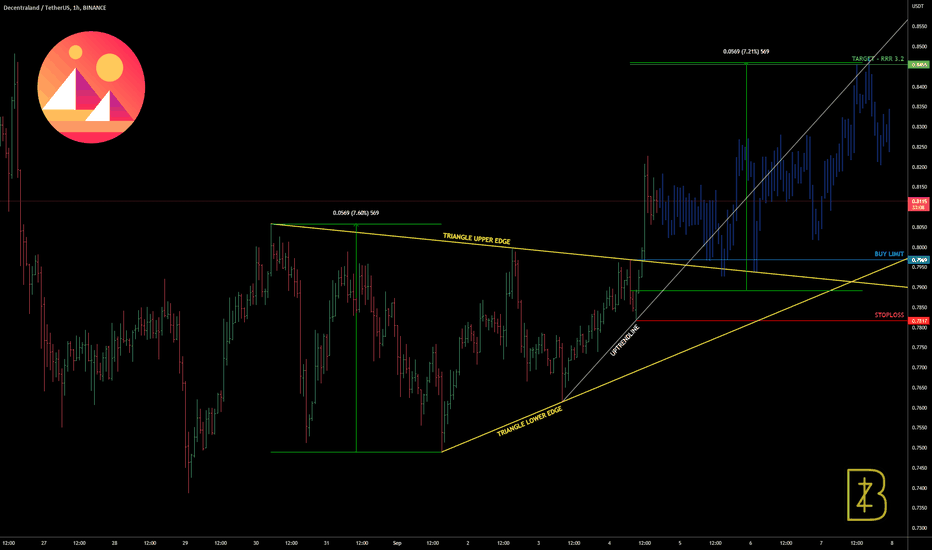Click 0.8500 on the price axis
The height and width of the screenshot is (550, 932).
pos(920,46)
